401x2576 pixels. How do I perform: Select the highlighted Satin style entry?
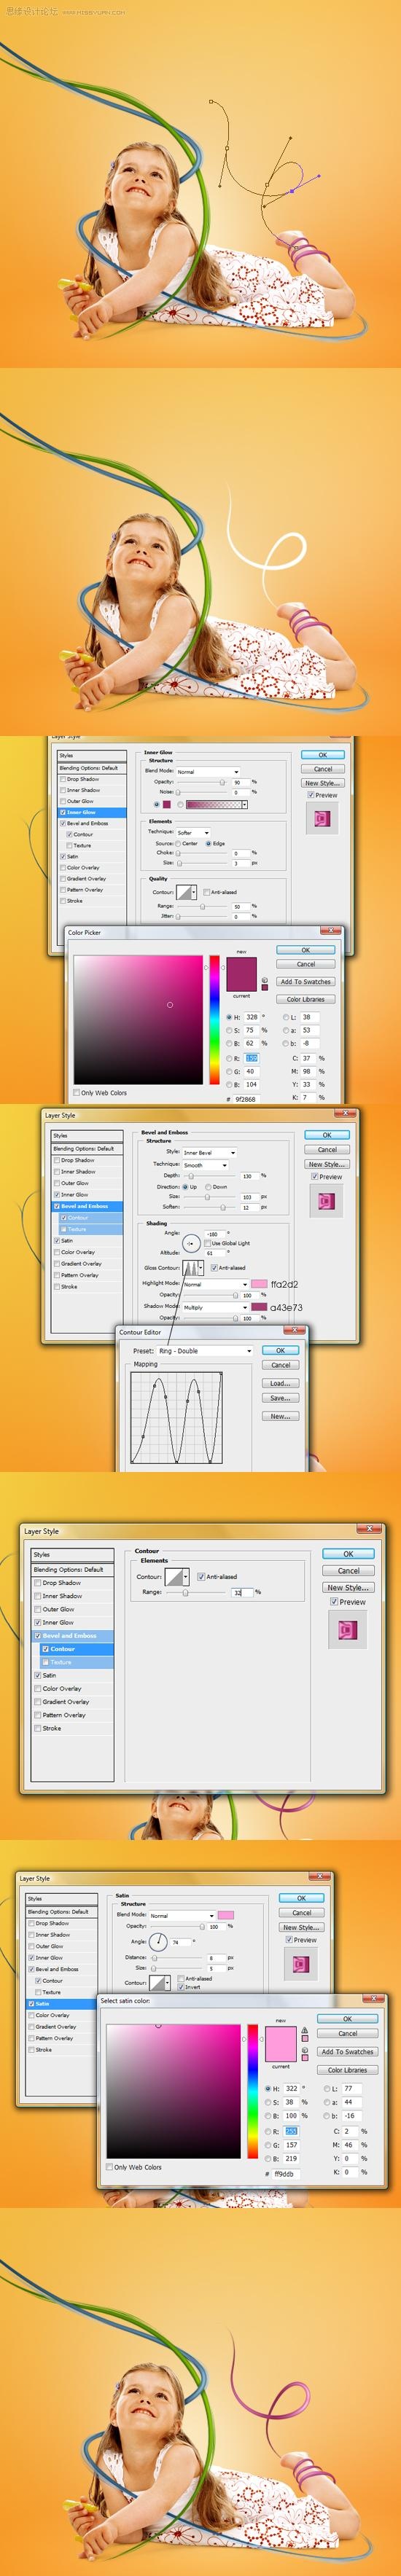pyautogui.click(x=61, y=2003)
